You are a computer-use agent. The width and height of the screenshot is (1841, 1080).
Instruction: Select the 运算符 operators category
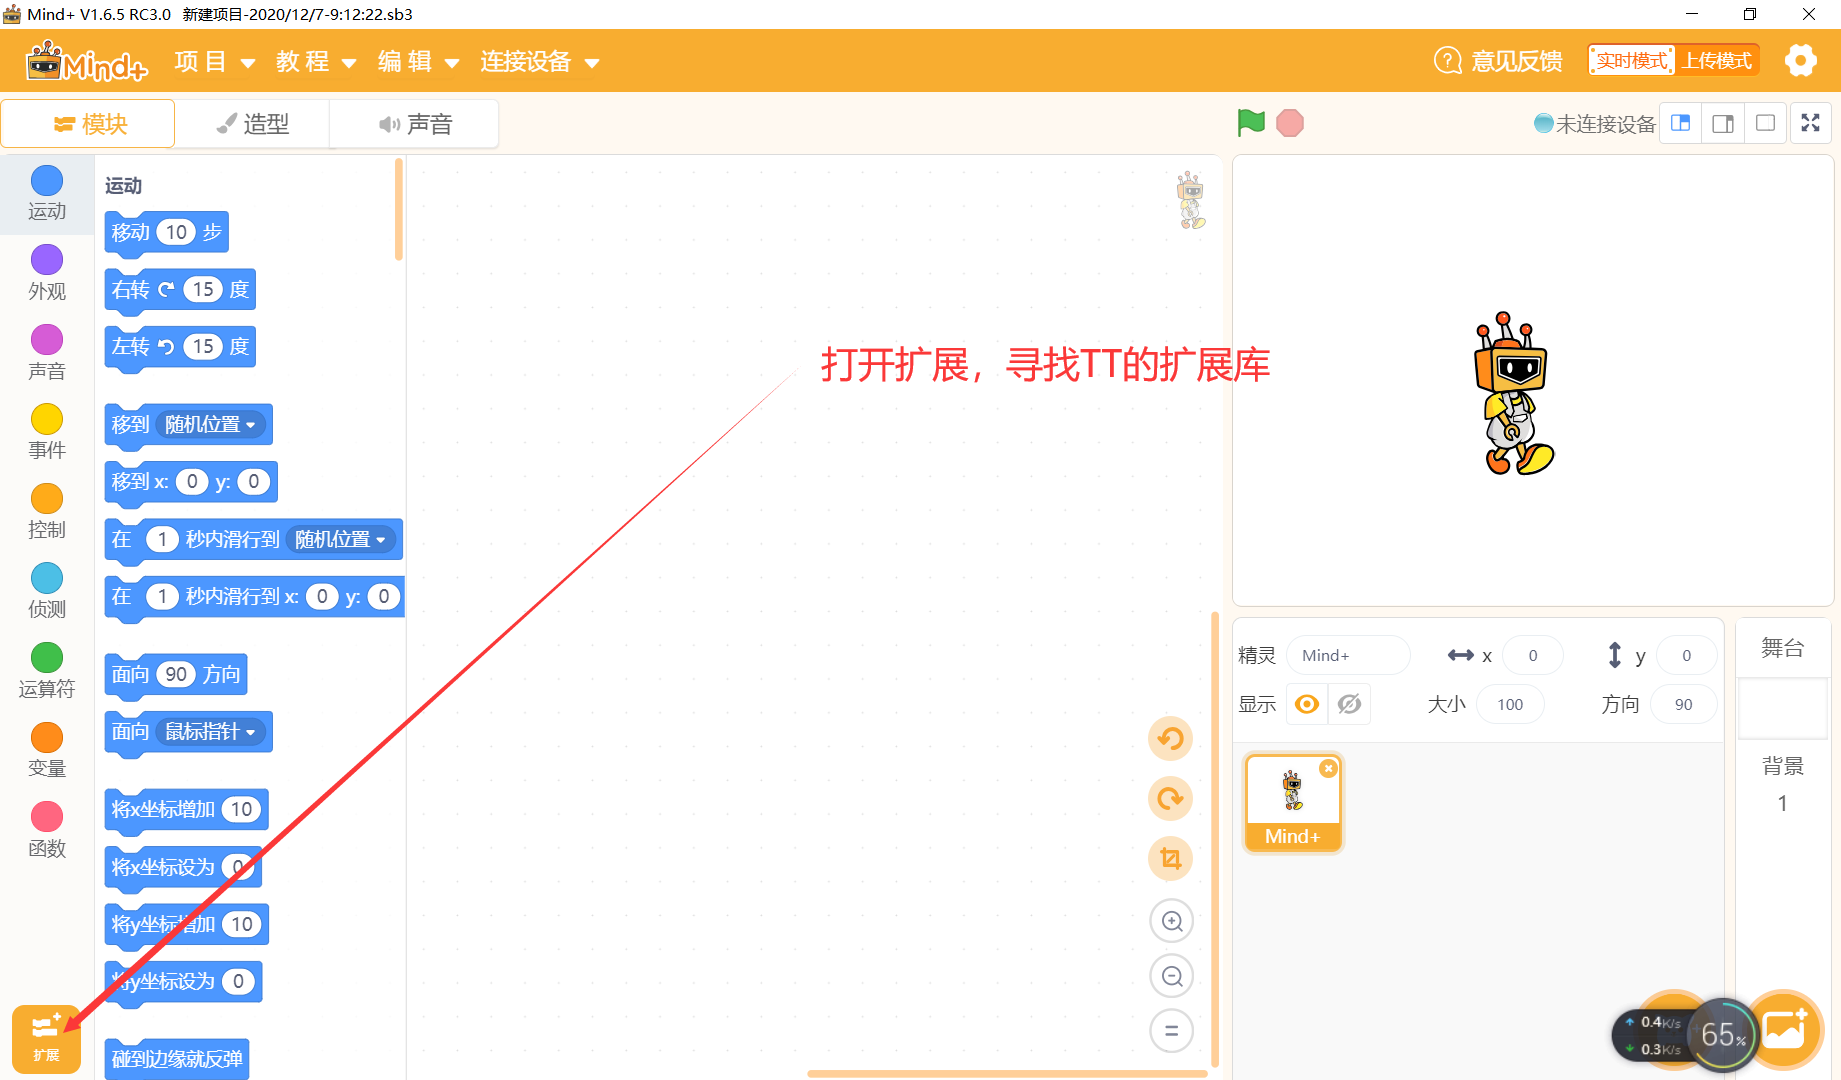pos(47,670)
